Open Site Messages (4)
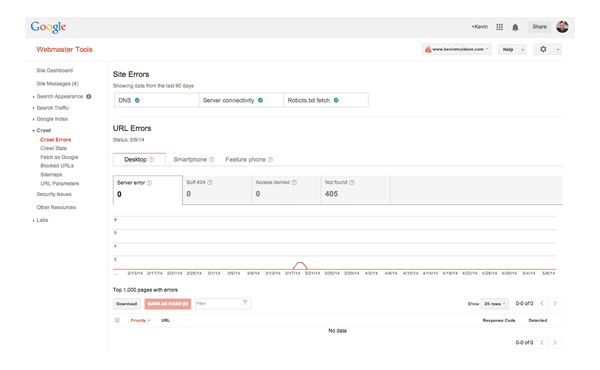Screen dimensions: 600x370 pos(57,84)
